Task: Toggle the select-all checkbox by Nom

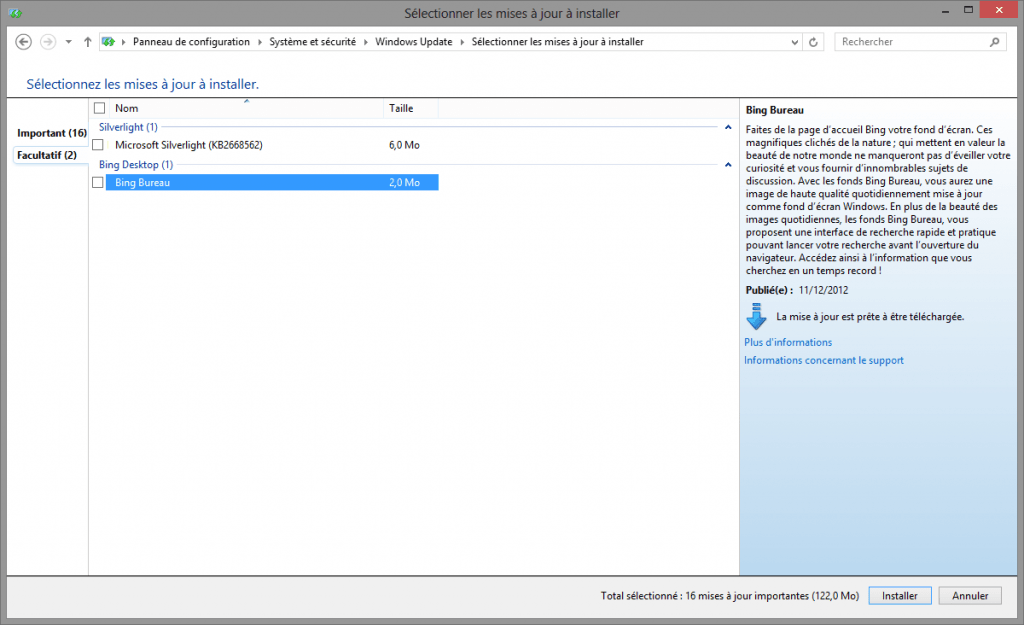Action: (99, 108)
